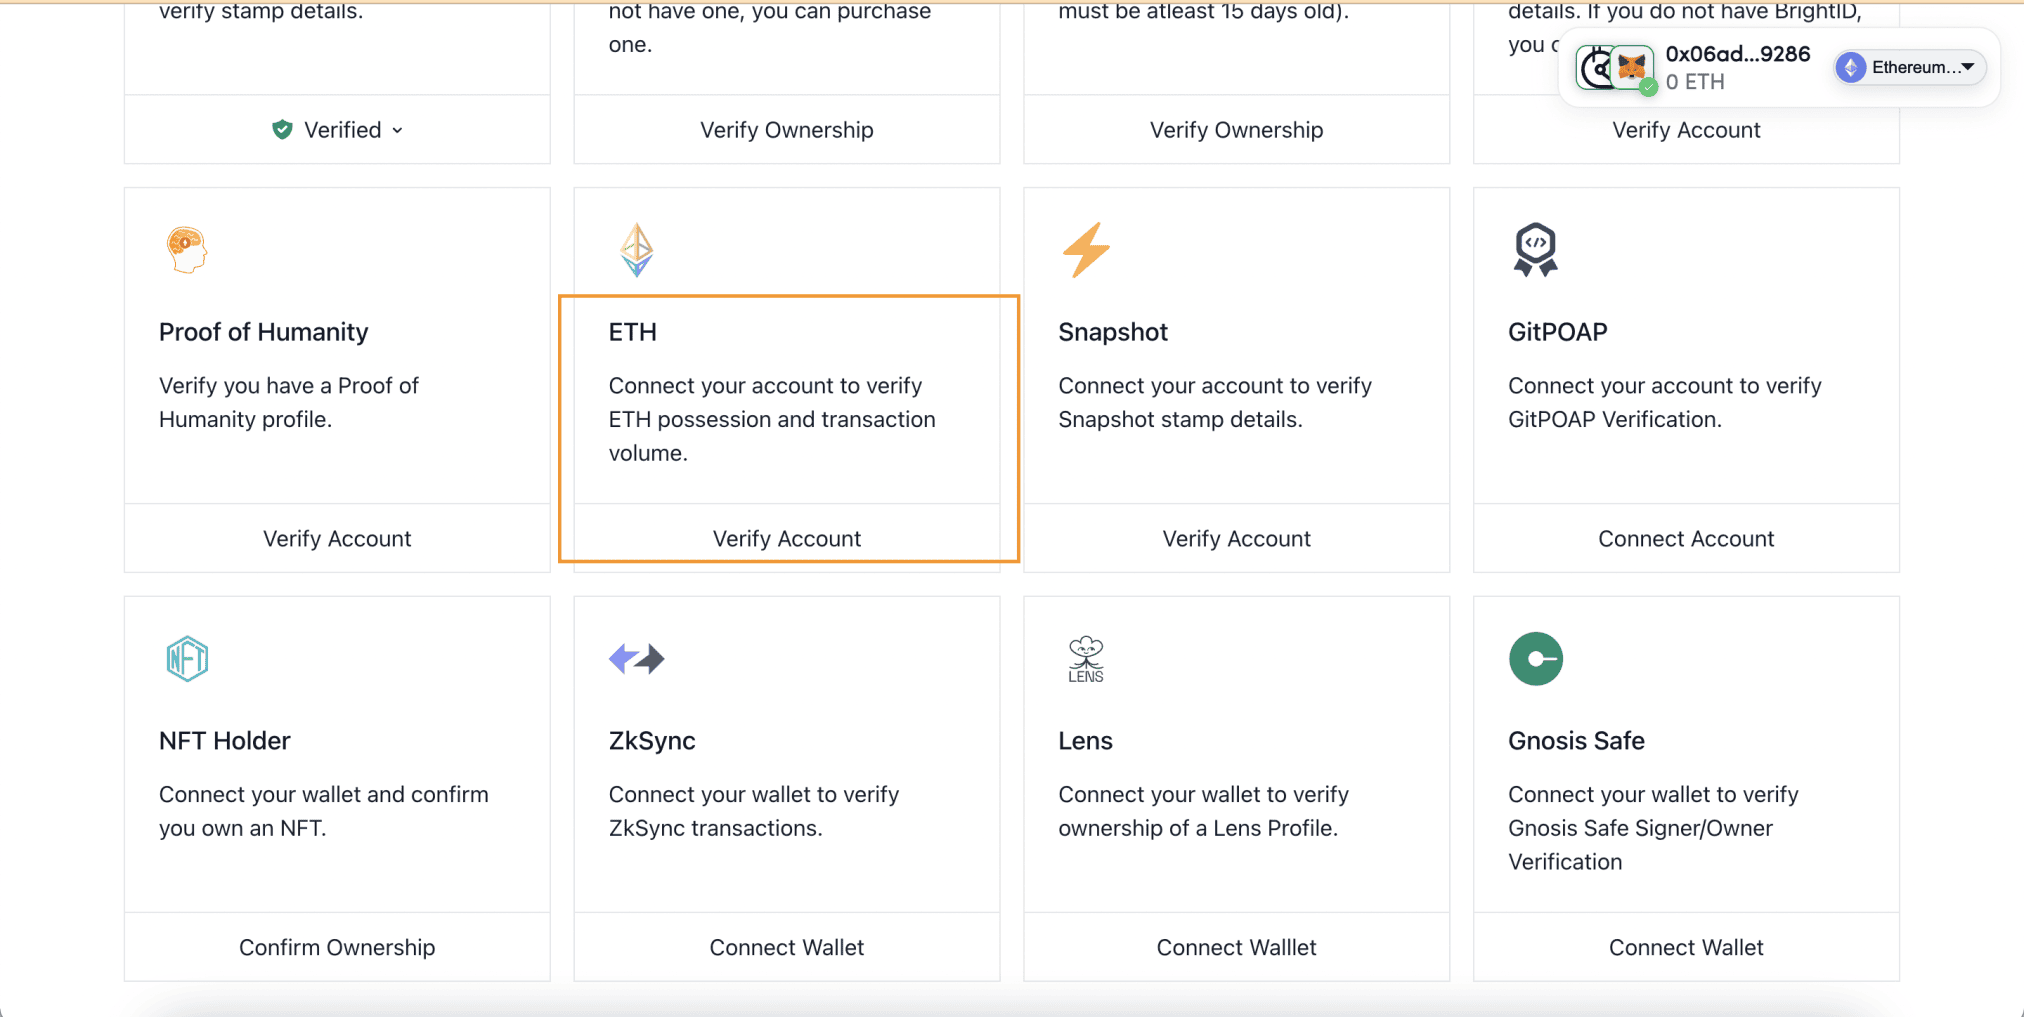This screenshot has width=2024, height=1017.
Task: Open the 0x06ad...9286 wallet account details
Action: pos(1737,67)
